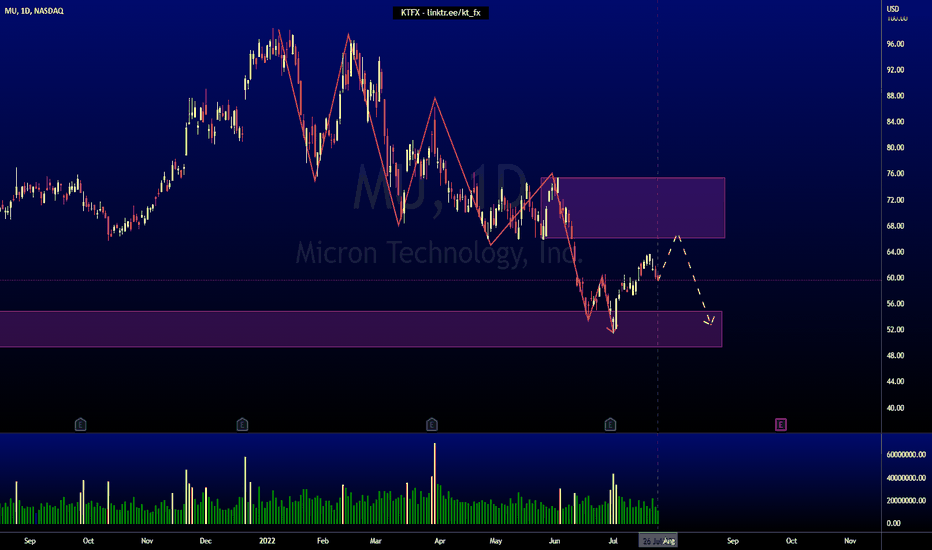This screenshot has height=550, width=932.
Task: Click the 68.00 price axis label
Action: (x=895, y=226)
